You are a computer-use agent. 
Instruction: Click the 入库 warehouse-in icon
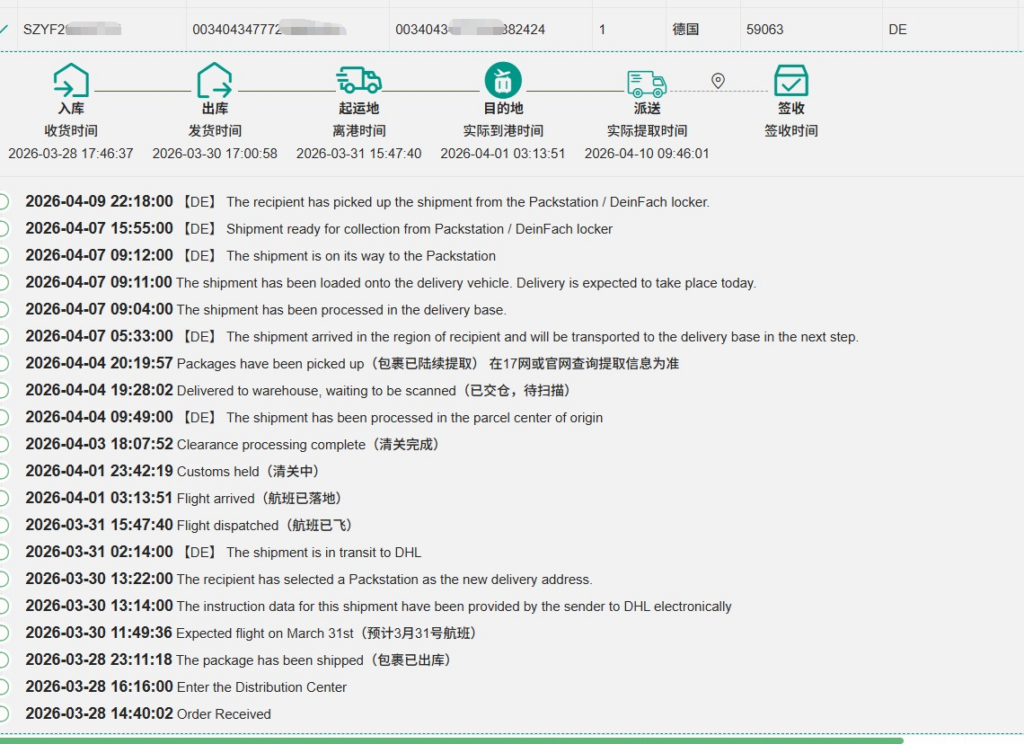coord(71,80)
